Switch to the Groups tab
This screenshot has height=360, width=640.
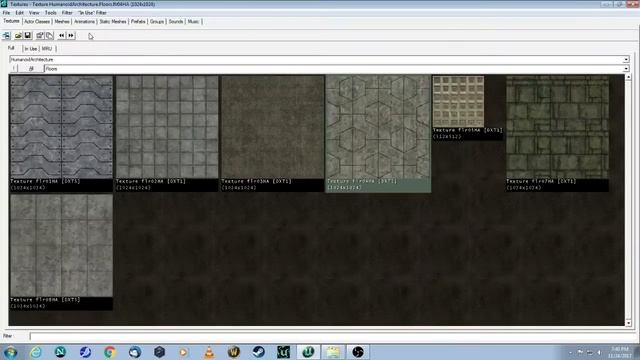pyautogui.click(x=157, y=22)
